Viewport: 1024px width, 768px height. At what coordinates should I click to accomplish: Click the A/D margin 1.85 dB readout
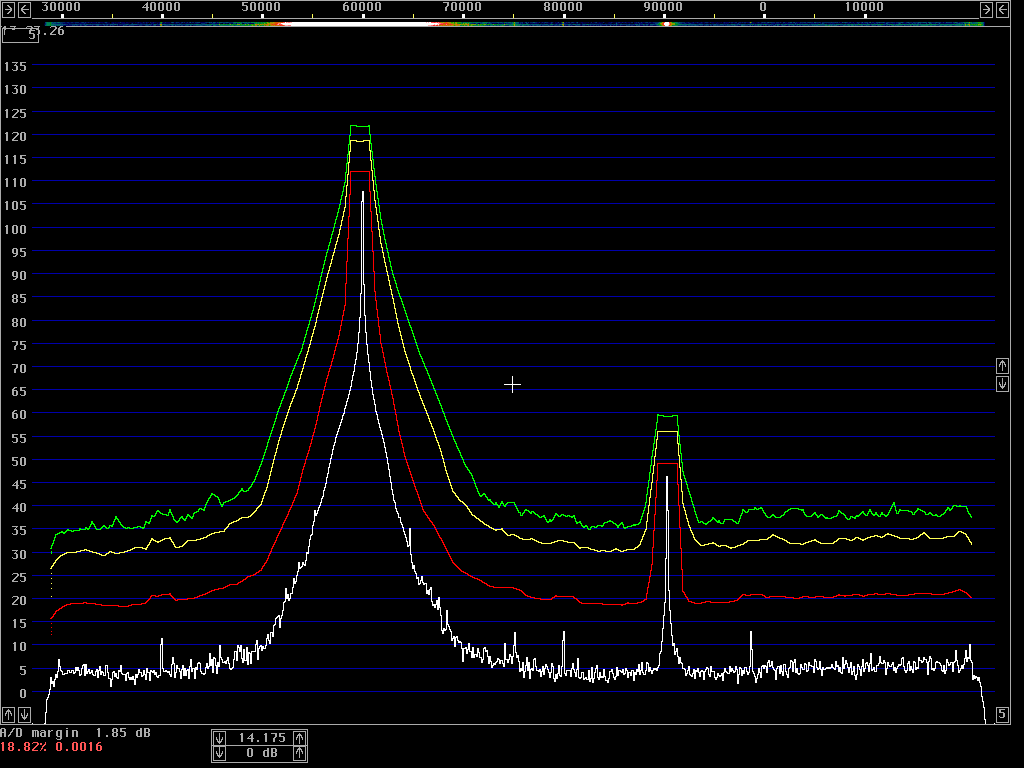tap(75, 733)
